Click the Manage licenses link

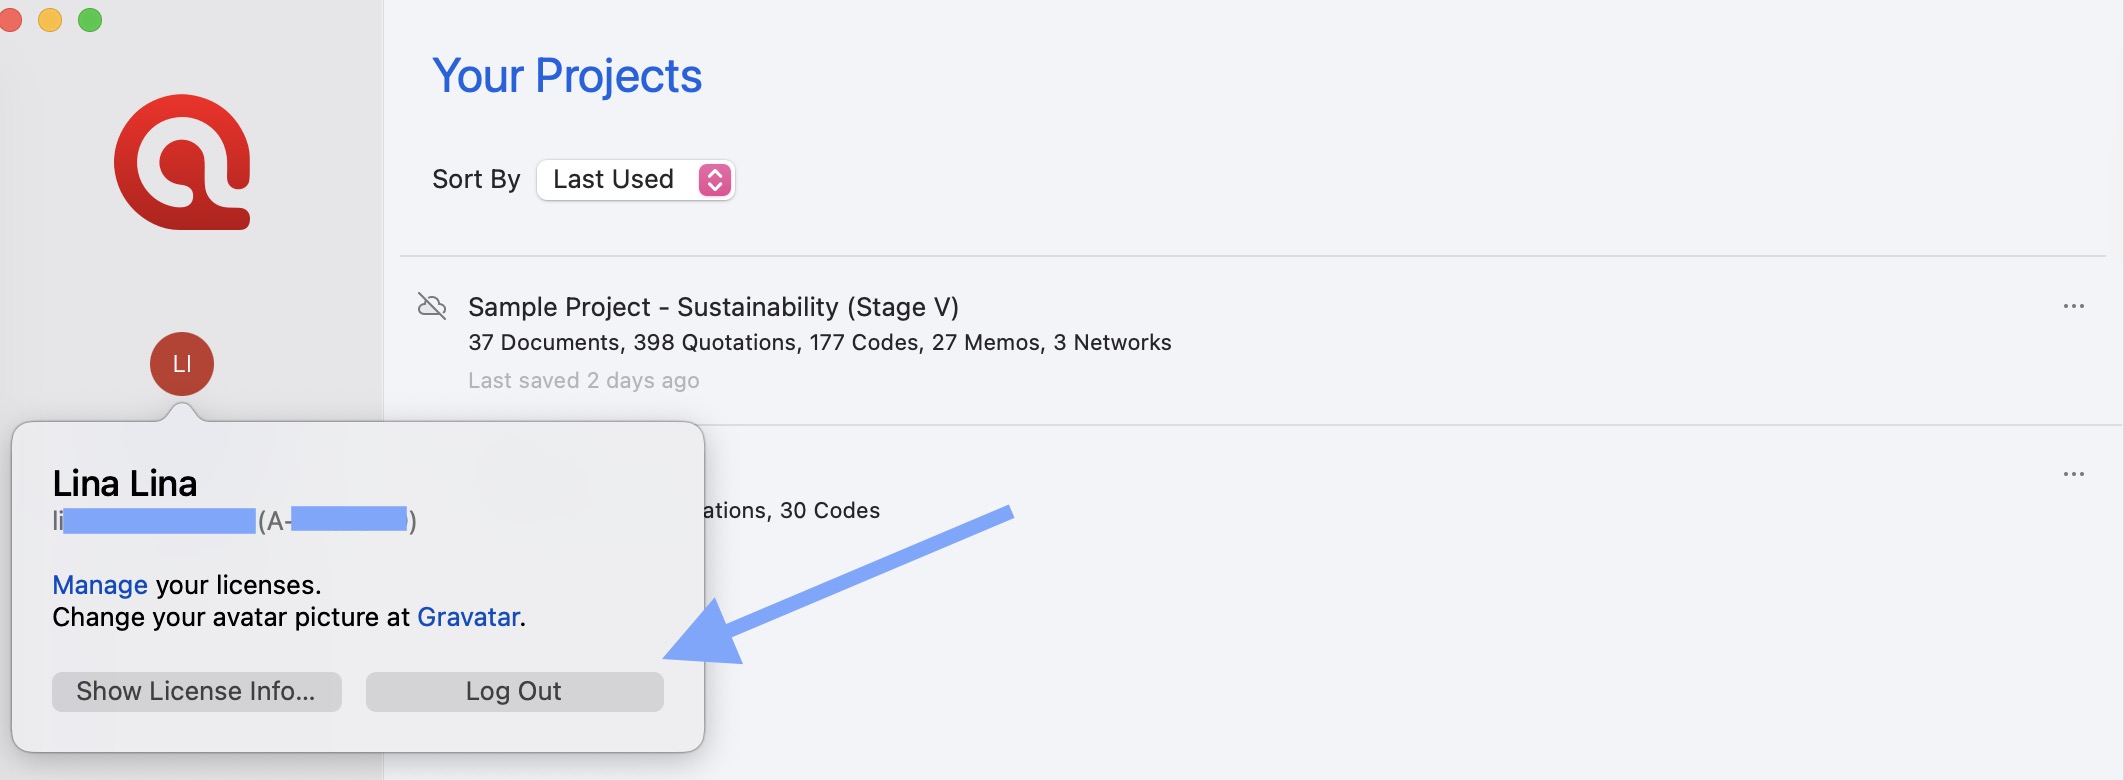(x=100, y=585)
